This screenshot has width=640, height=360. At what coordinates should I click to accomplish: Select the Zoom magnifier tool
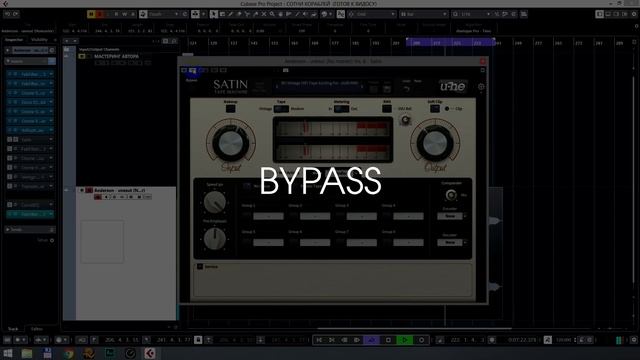pyautogui.click(x=272, y=14)
